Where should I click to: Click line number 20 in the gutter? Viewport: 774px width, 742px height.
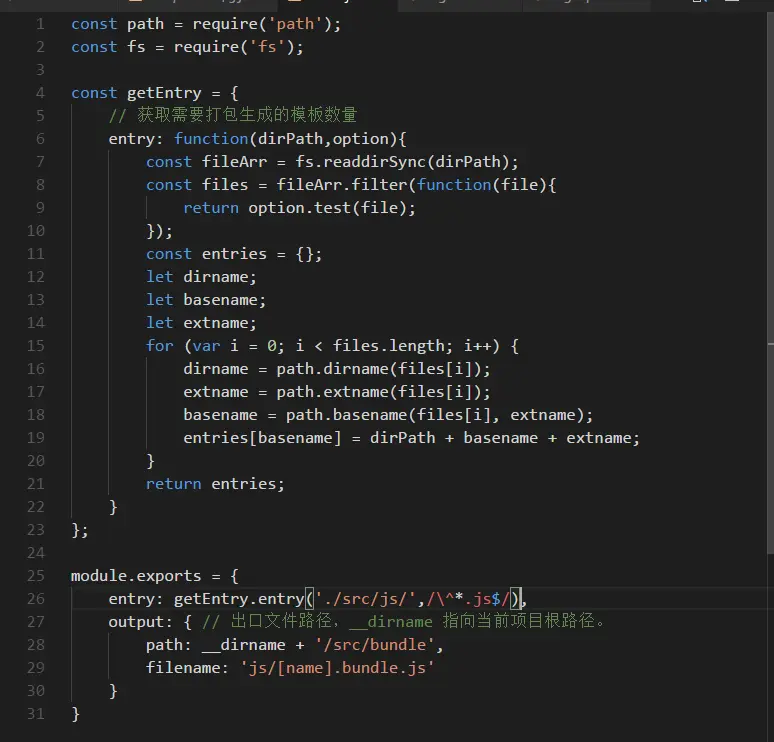[x=36, y=461]
